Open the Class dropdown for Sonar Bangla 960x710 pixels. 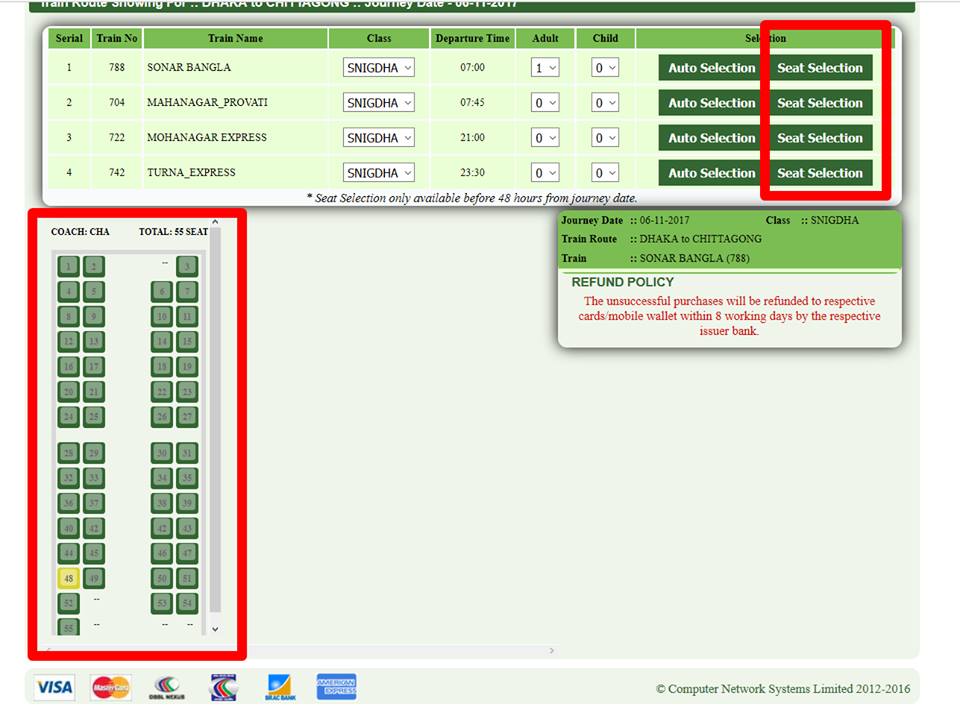tap(379, 68)
